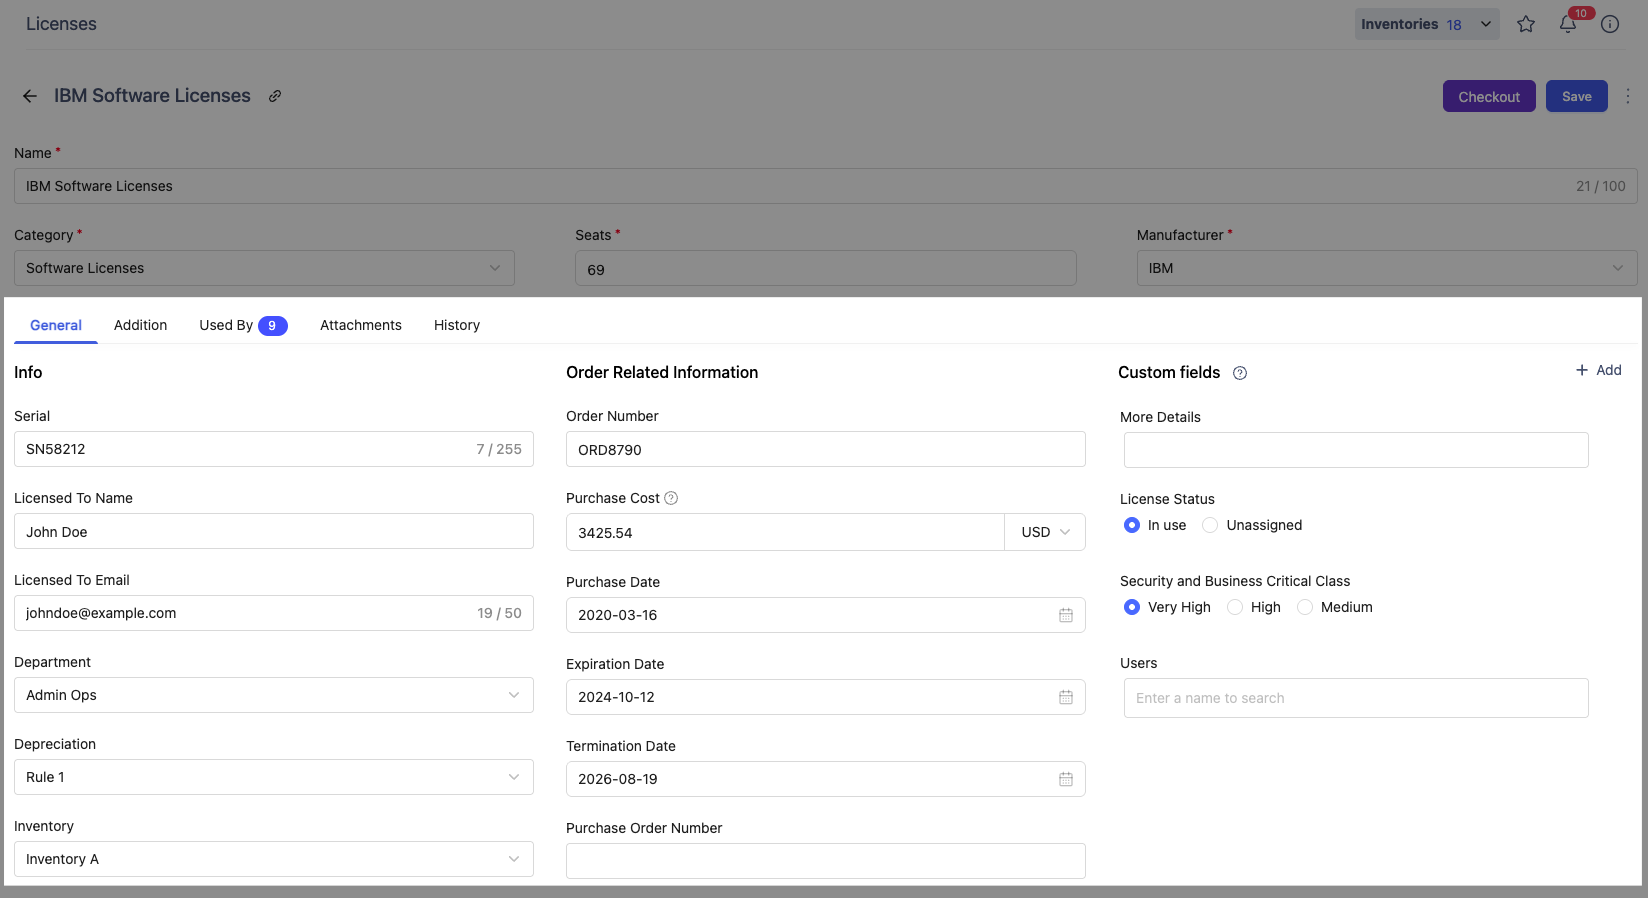This screenshot has width=1648, height=898.
Task: Open the USD currency dropdown
Action: coord(1045,532)
